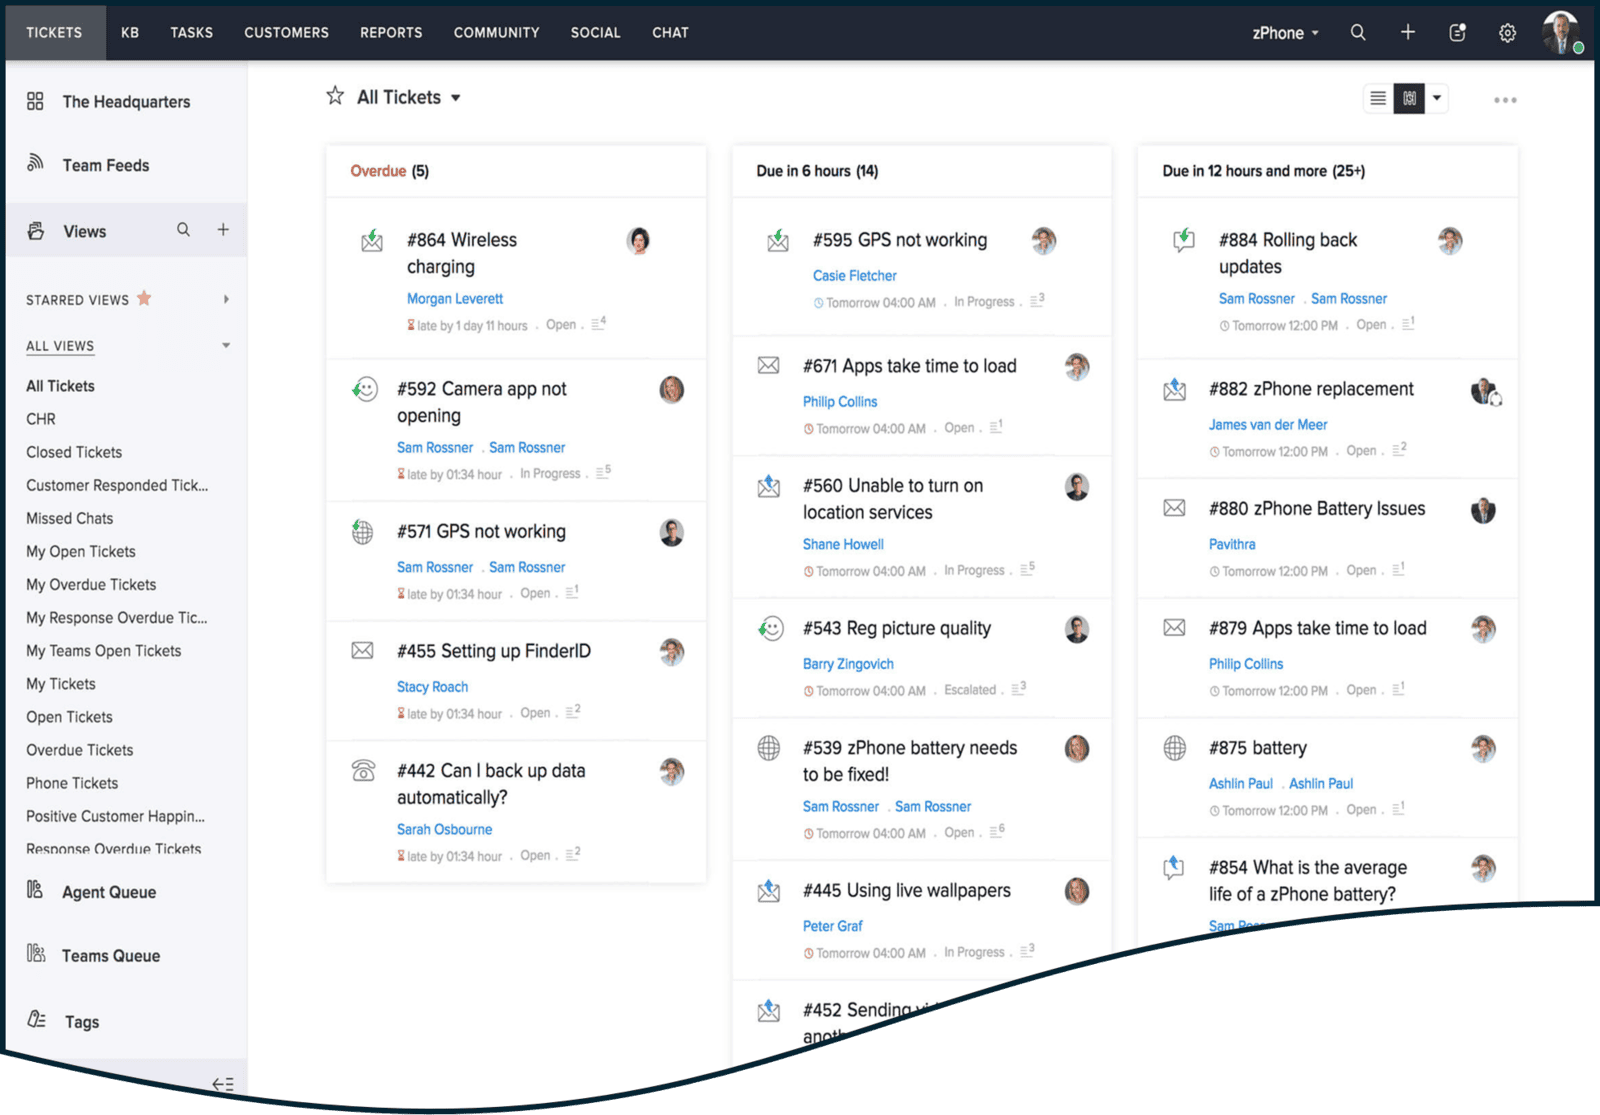Star the All Tickets view
The width and height of the screenshot is (1600, 1115).
(335, 96)
